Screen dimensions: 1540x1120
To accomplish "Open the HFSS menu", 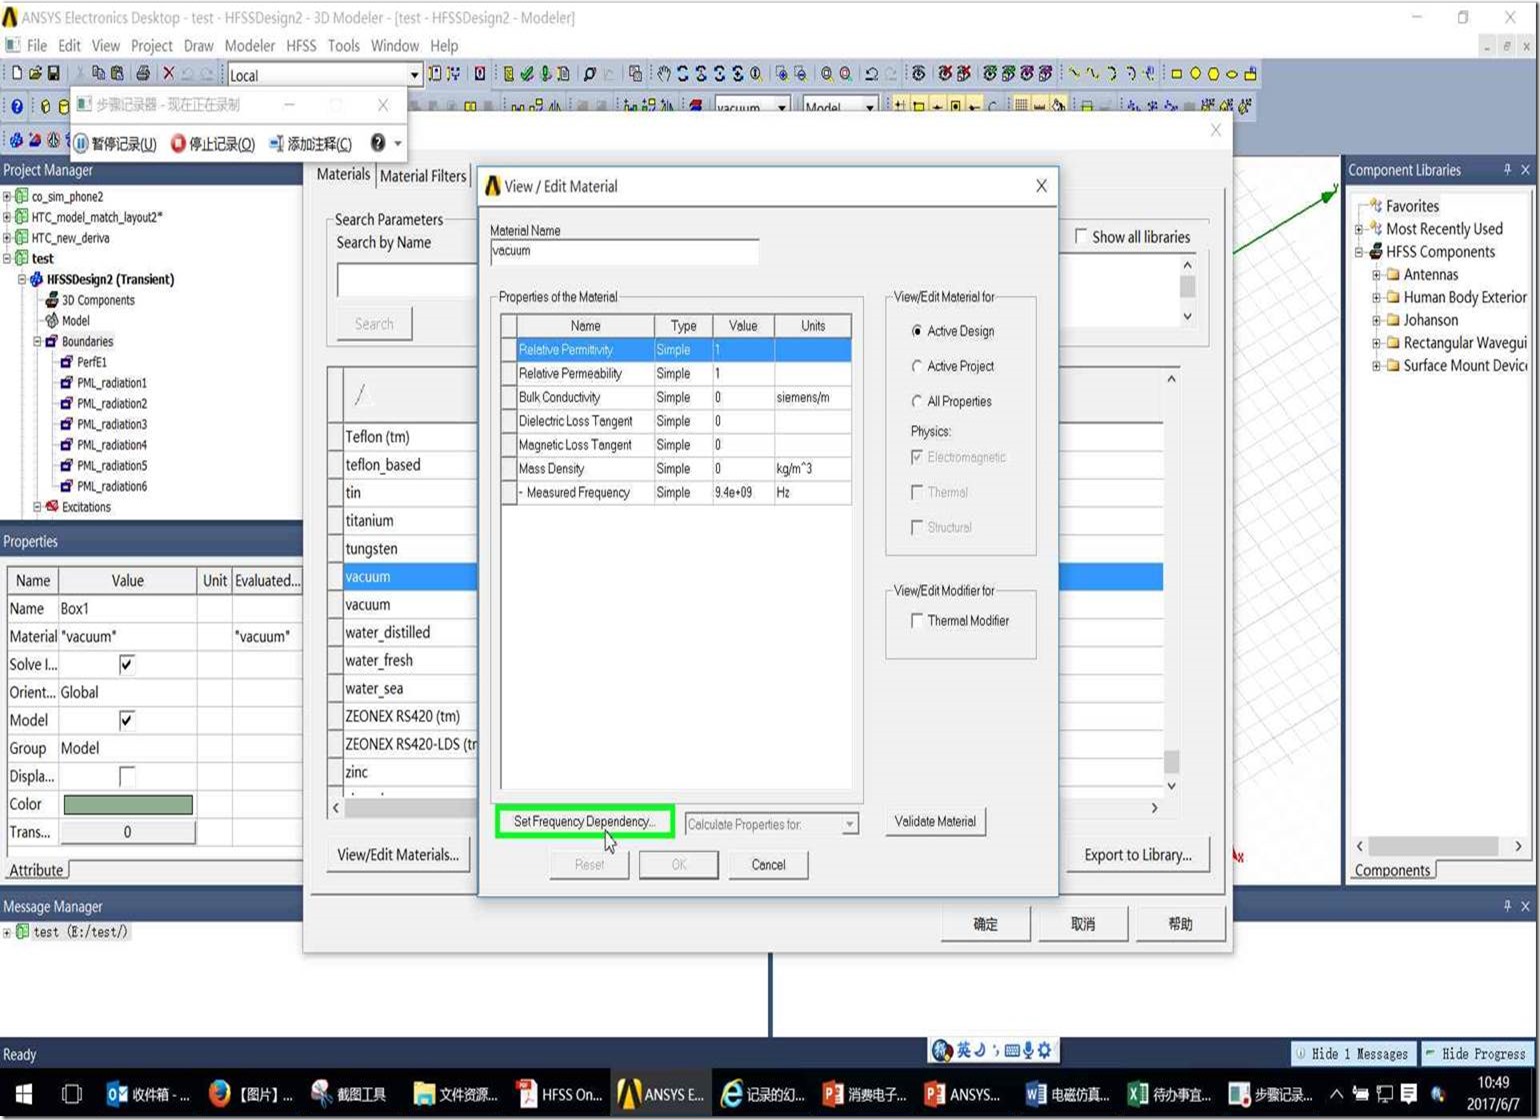I will point(301,45).
